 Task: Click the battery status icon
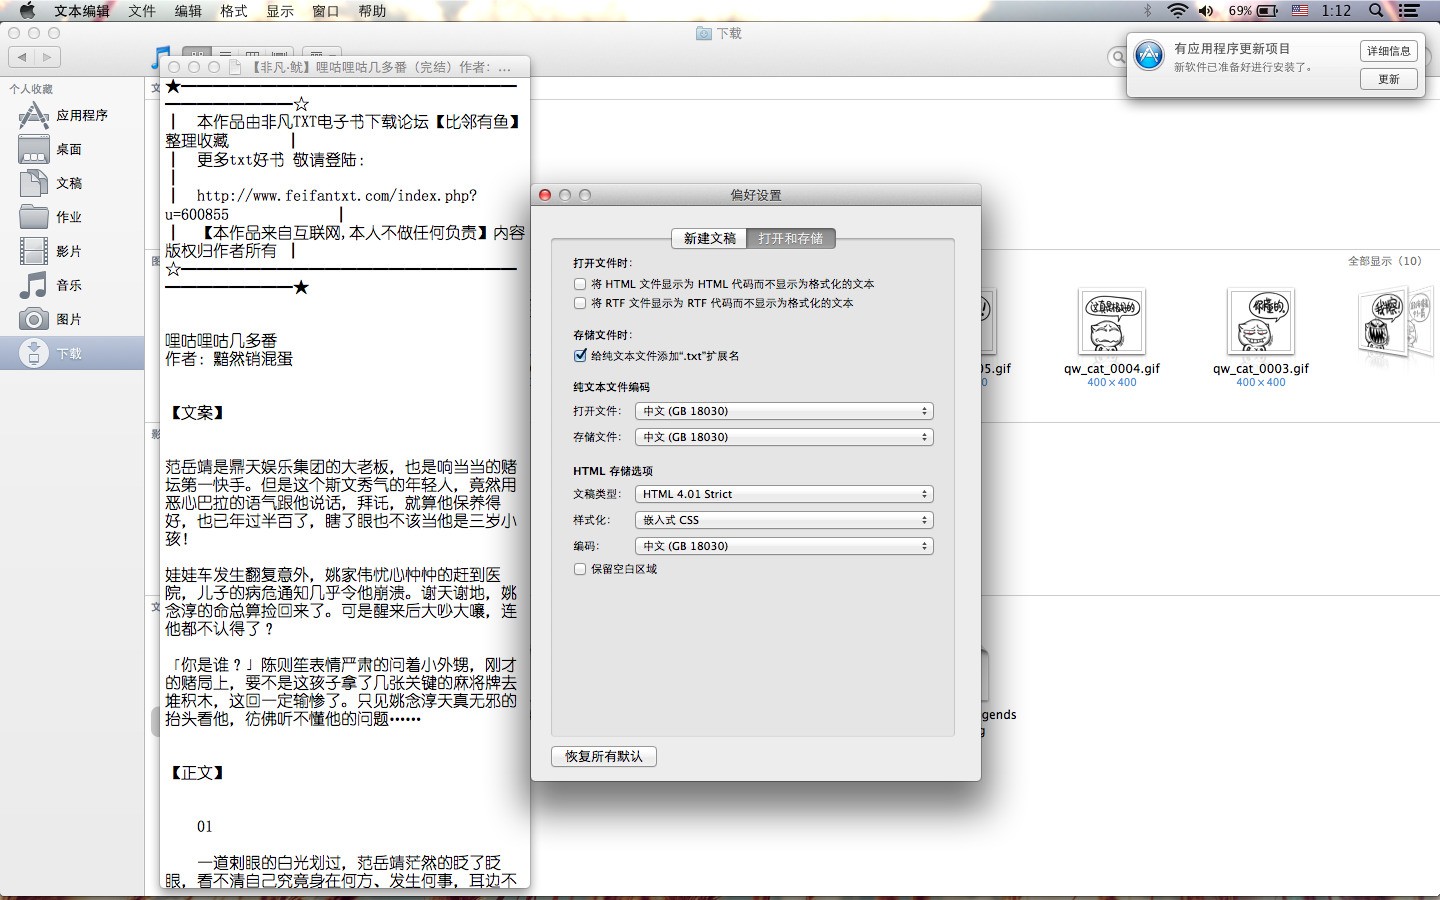[x=1267, y=11]
